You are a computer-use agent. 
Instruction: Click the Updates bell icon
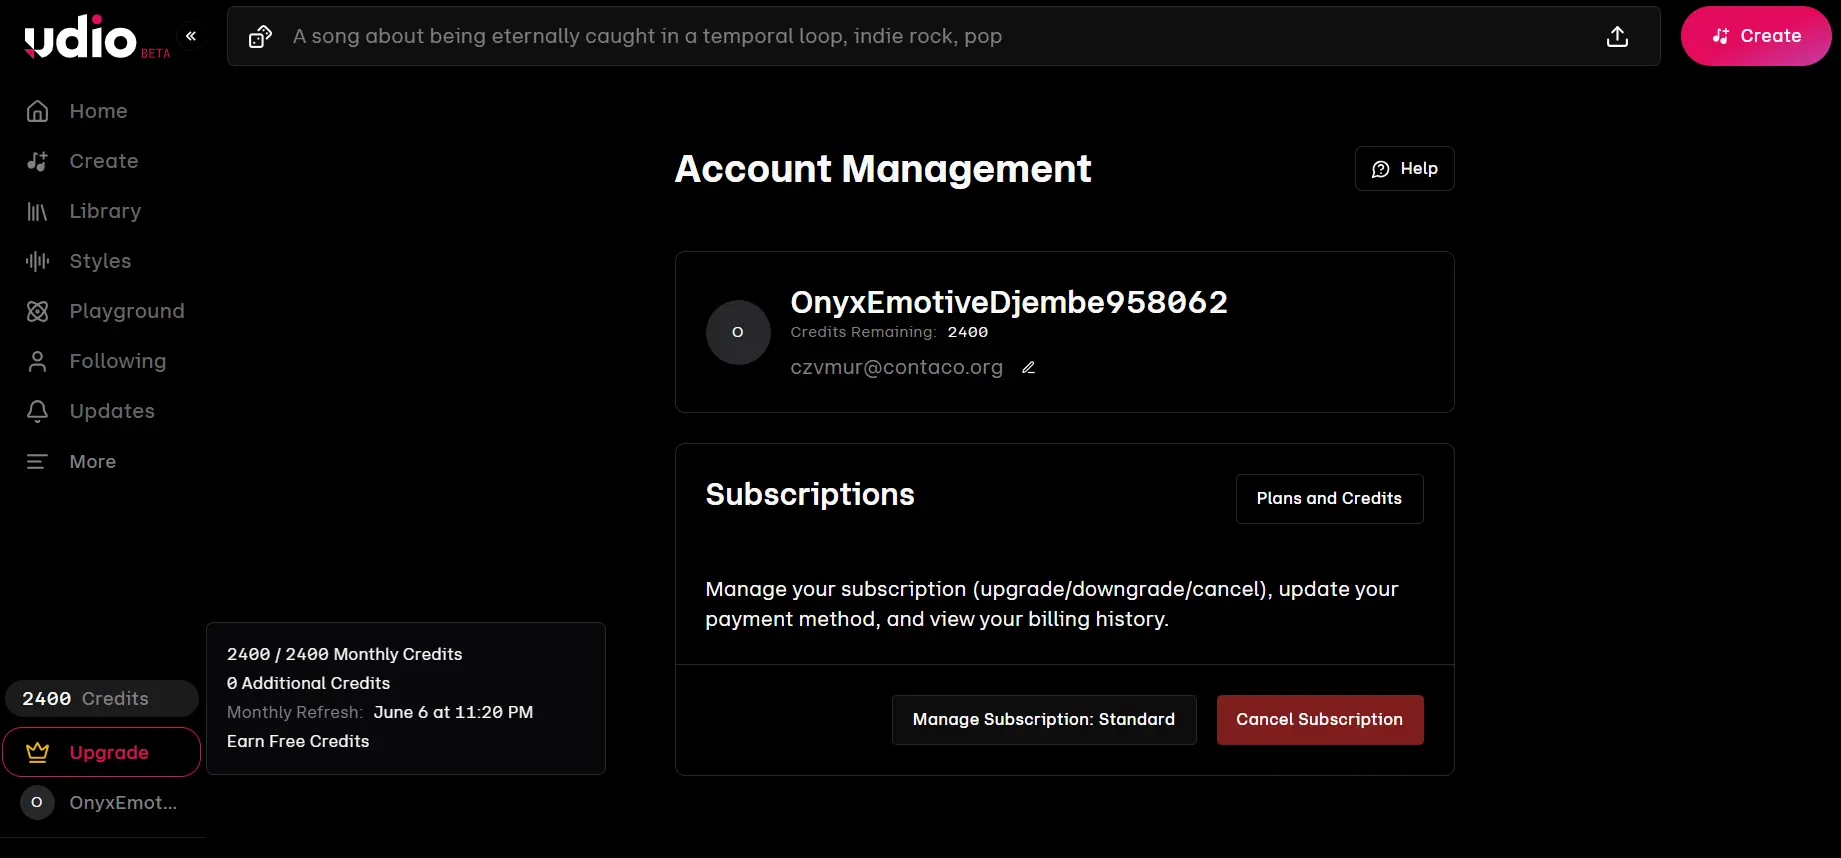click(x=37, y=411)
